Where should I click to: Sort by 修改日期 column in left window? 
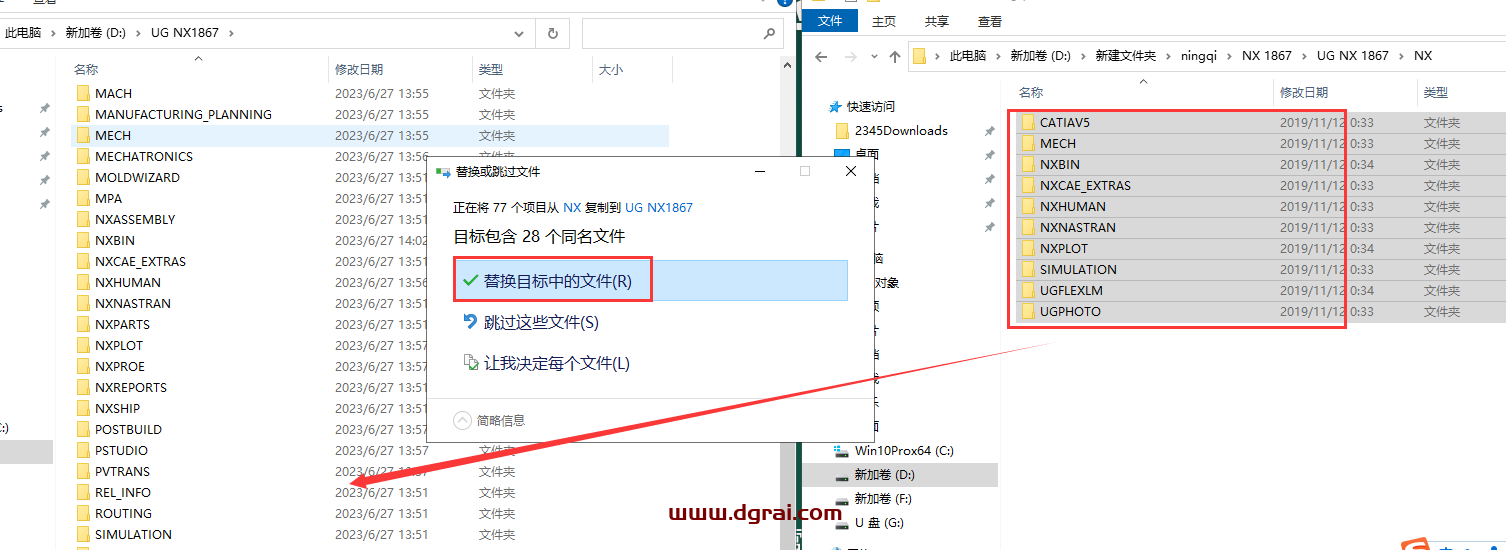[x=359, y=70]
